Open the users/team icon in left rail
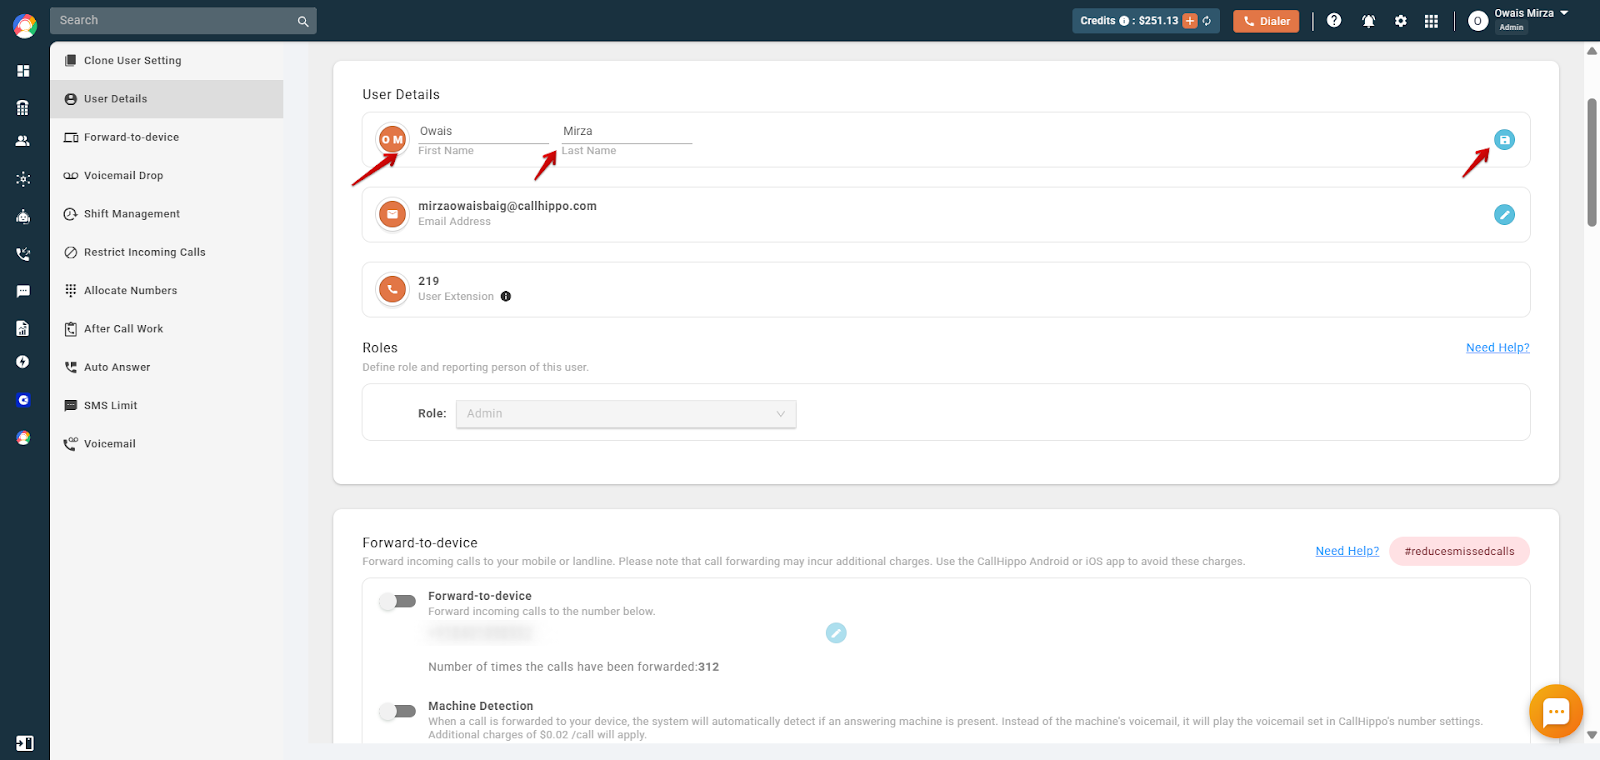The width and height of the screenshot is (1600, 760). tap(23, 141)
